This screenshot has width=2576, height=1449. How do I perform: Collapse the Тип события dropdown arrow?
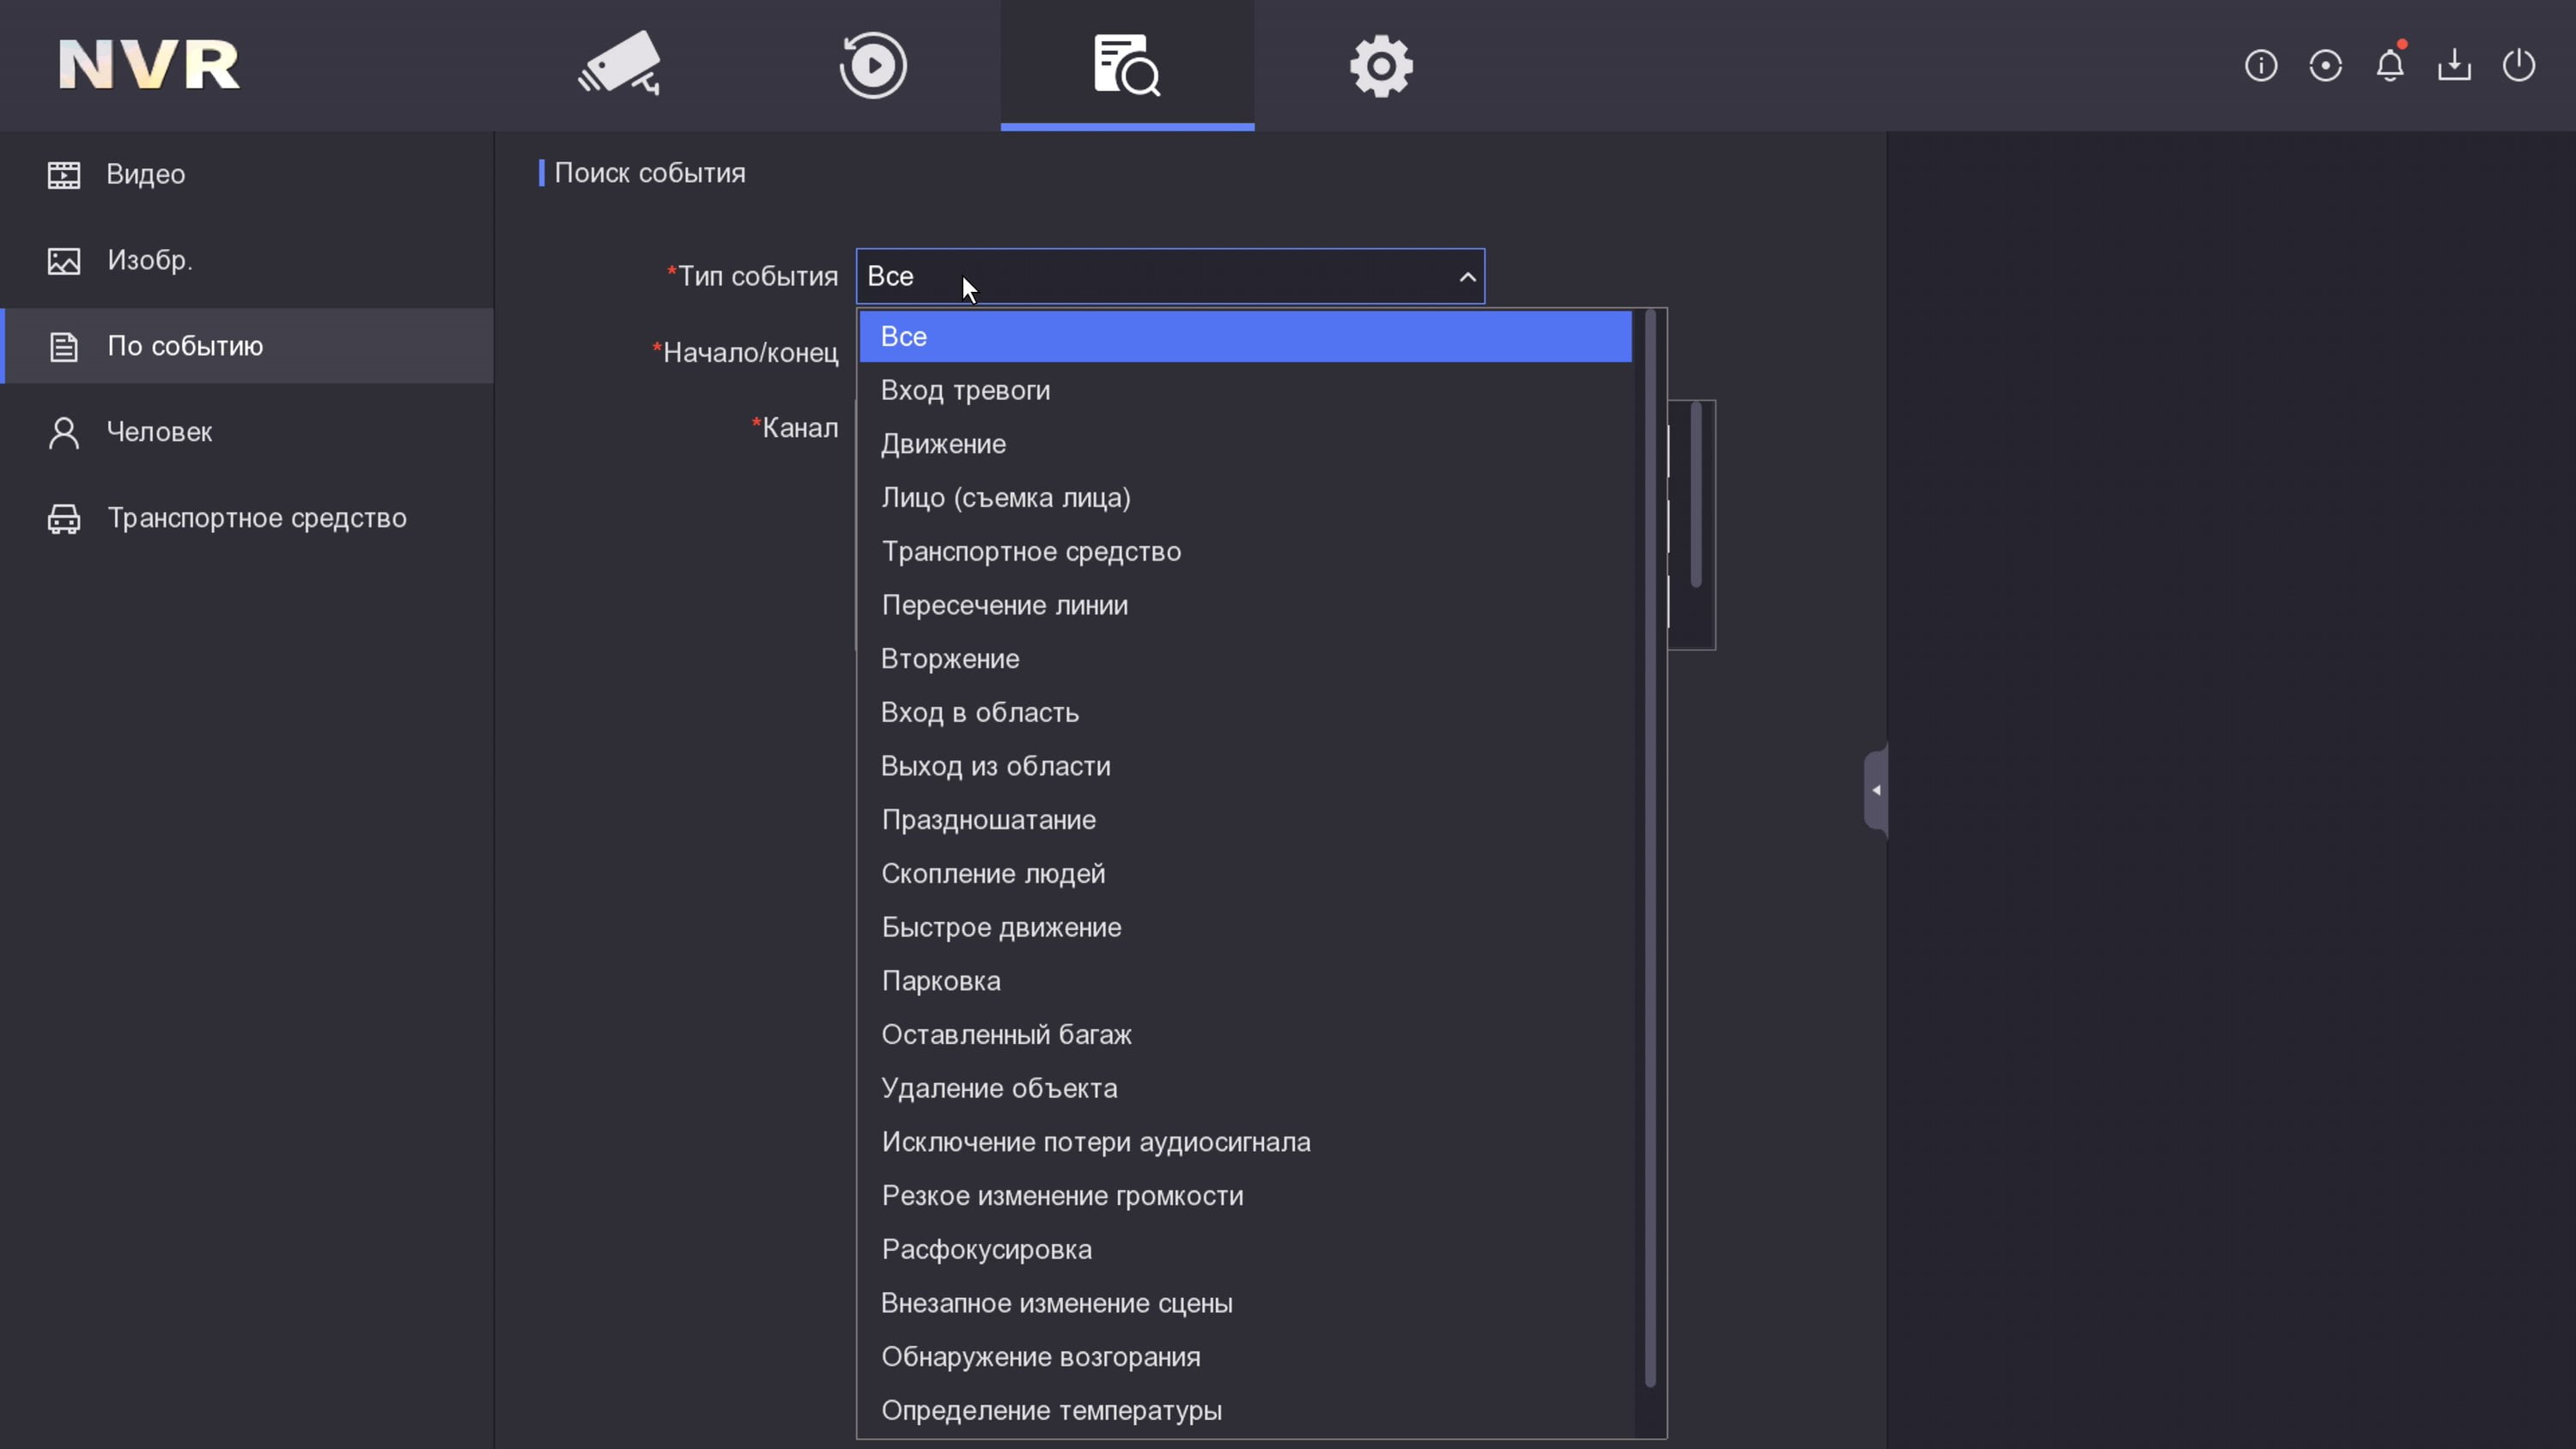1467,277
